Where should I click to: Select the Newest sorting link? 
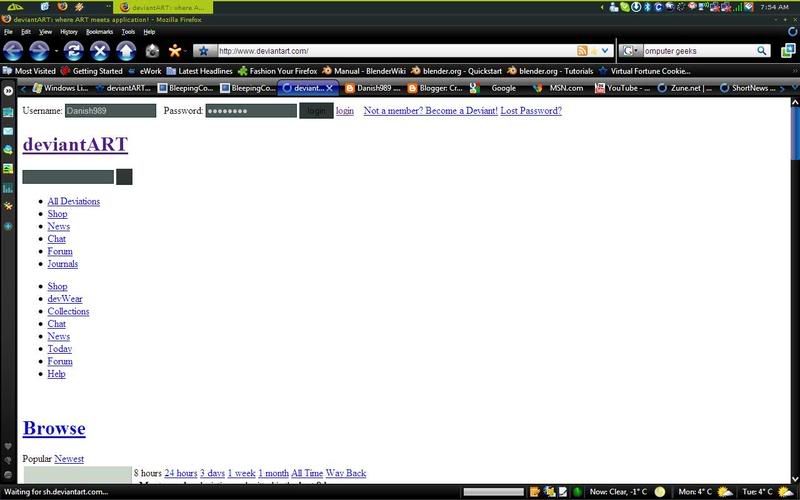pos(69,459)
